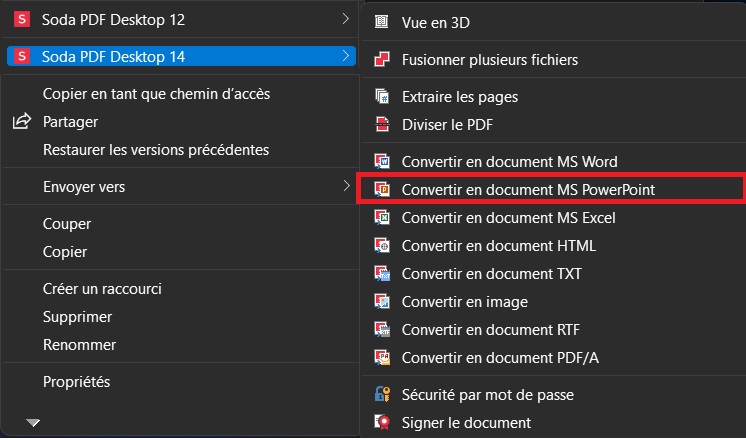
Task: Click the RTF conversion icon
Action: (x=382, y=329)
